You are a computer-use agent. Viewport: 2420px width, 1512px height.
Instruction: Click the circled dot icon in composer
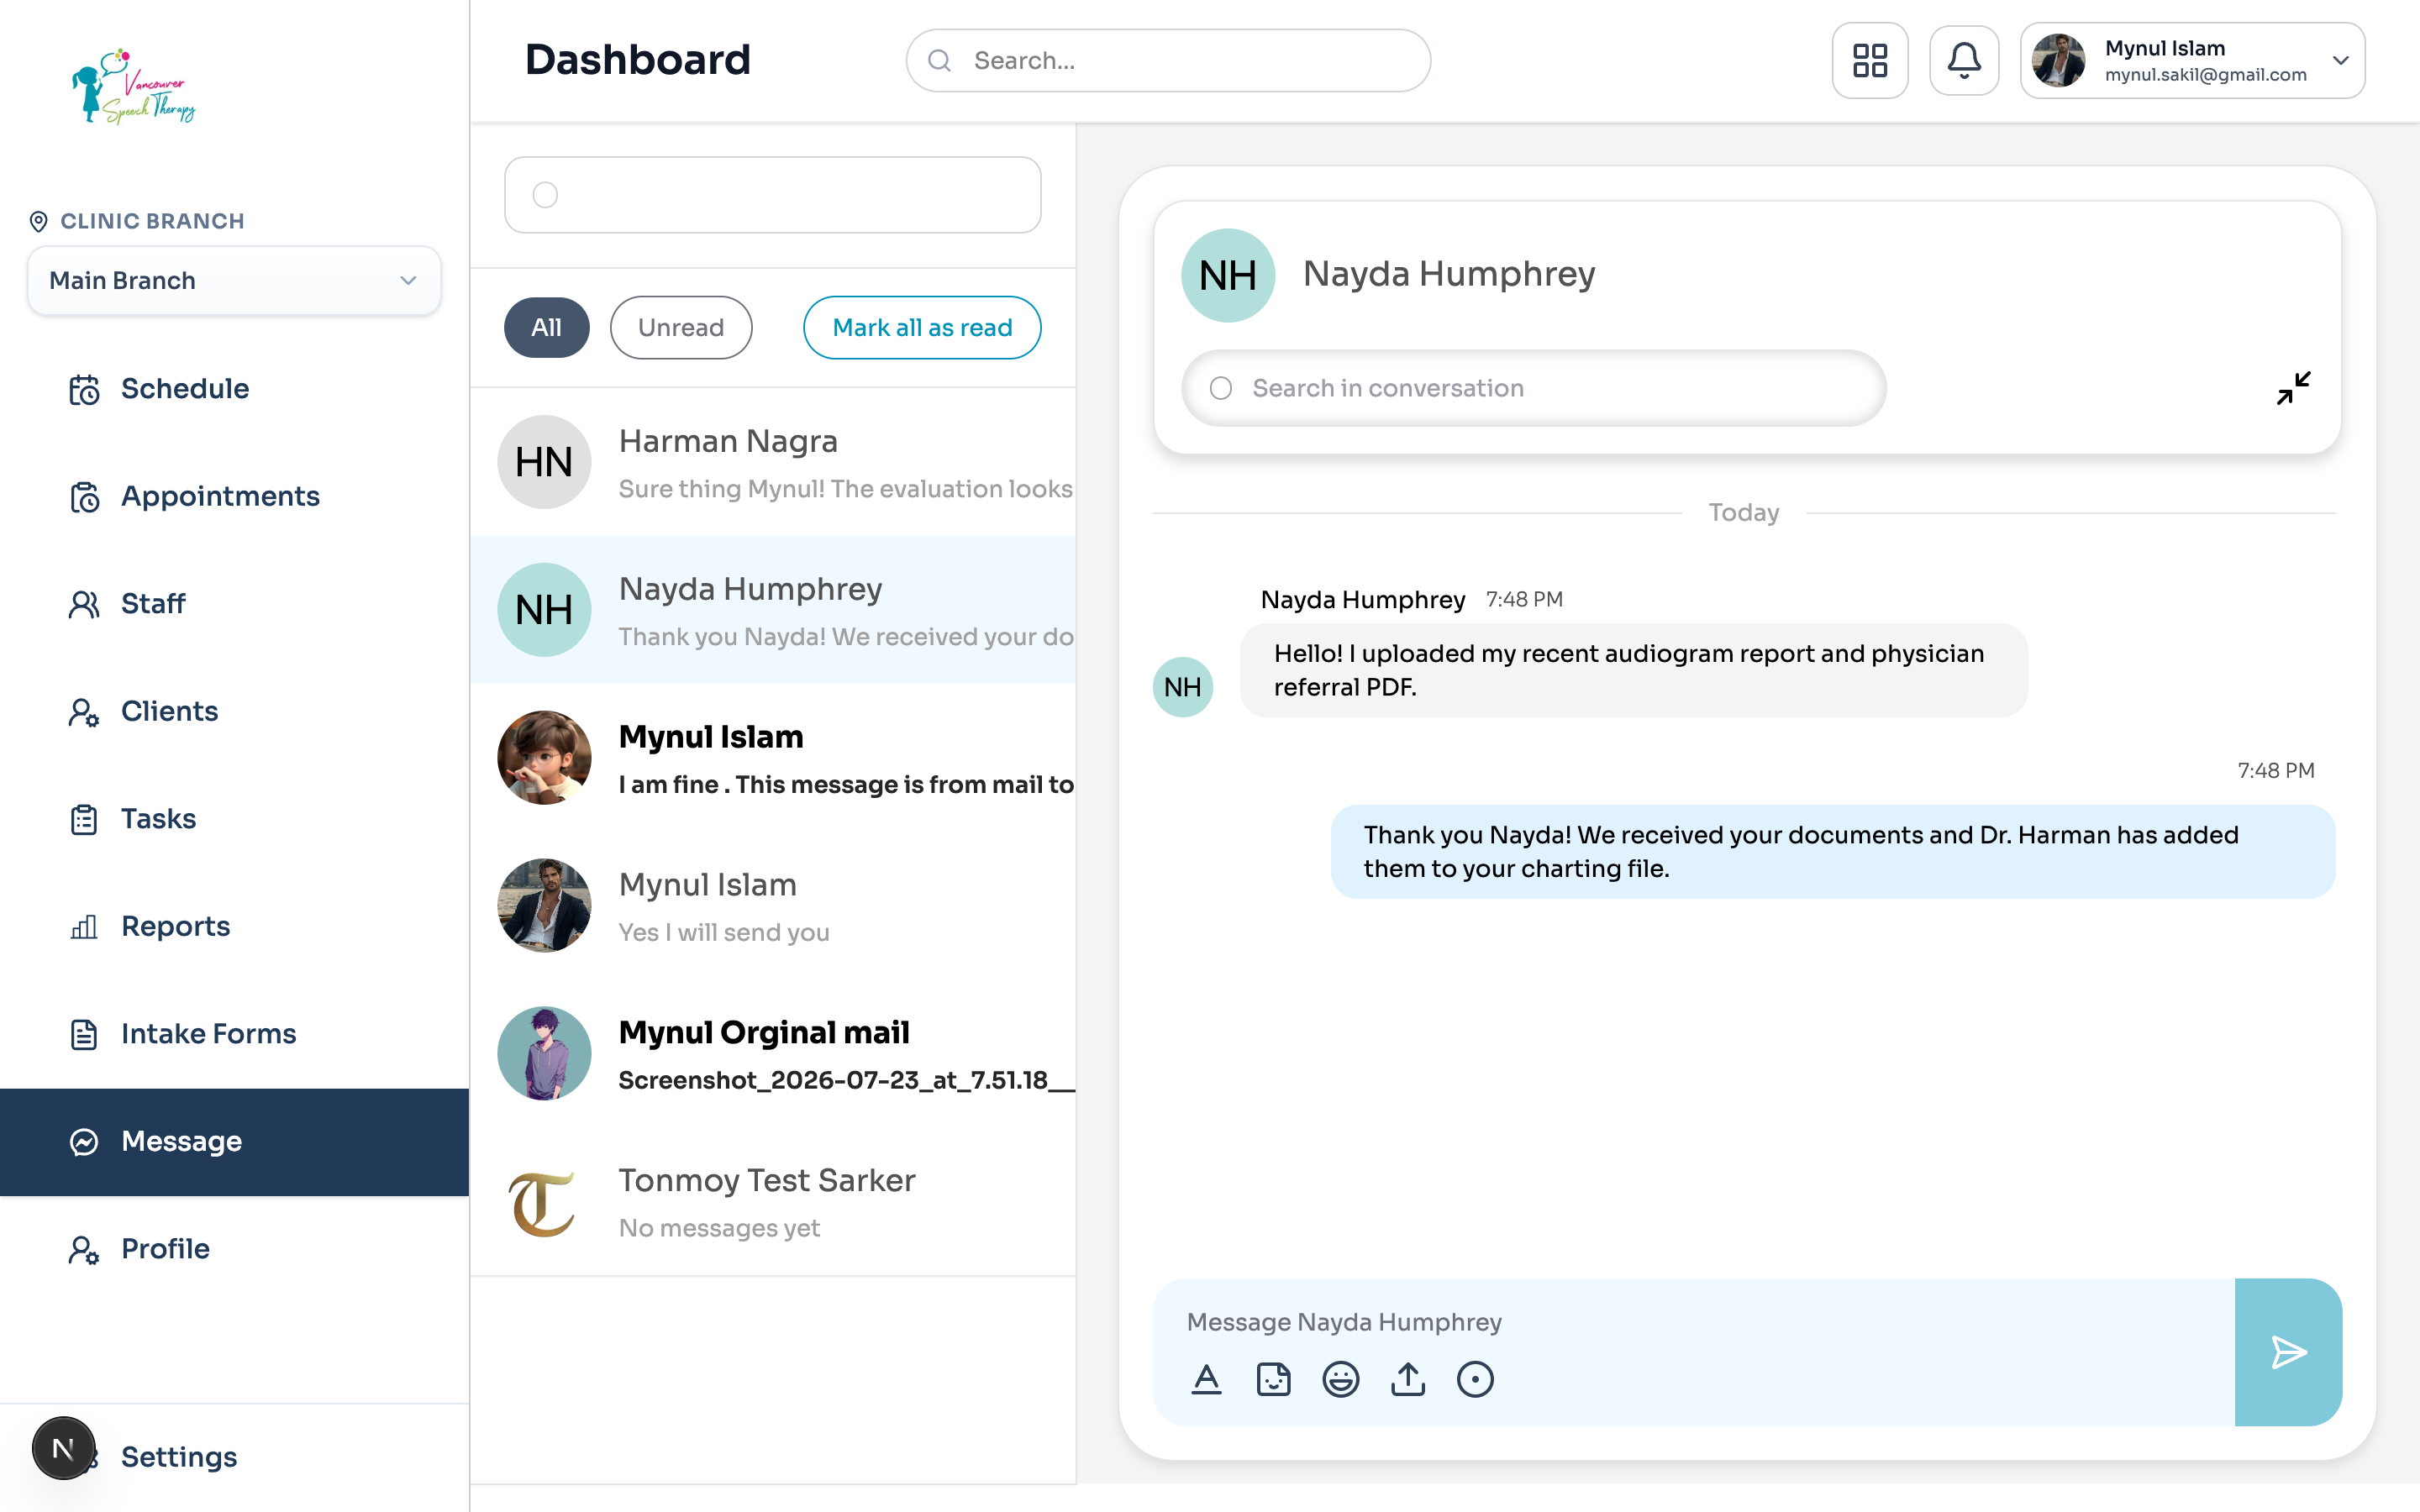tap(1475, 1379)
